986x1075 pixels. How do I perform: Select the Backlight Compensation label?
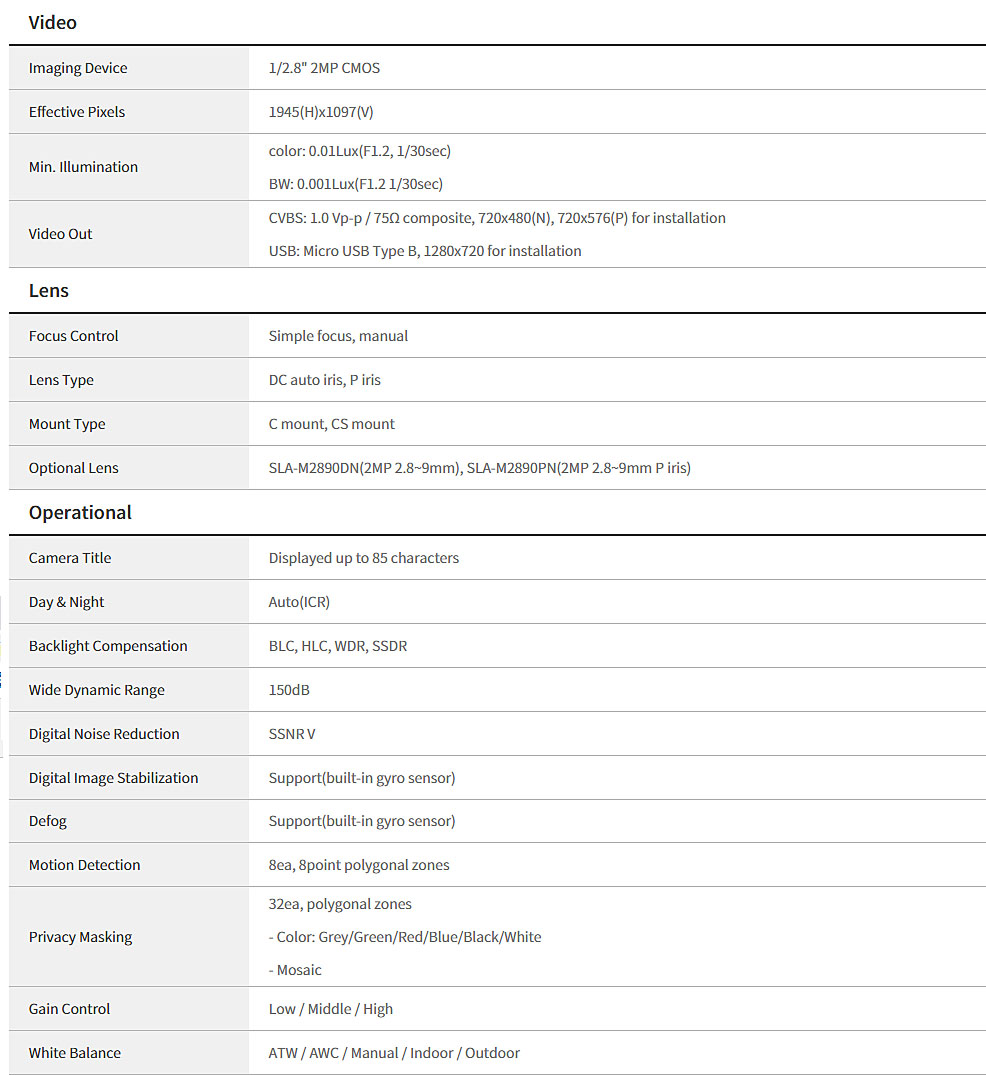click(108, 646)
